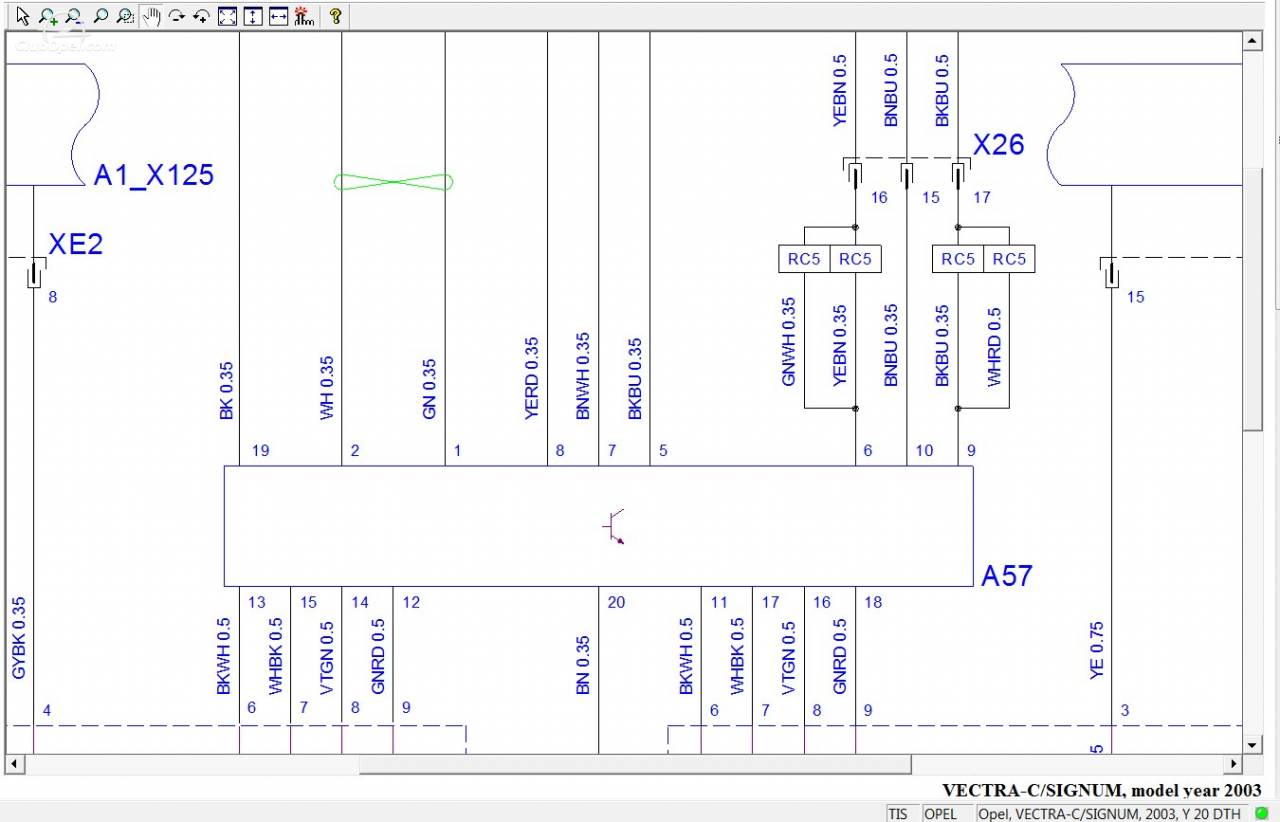Click the TIS status bar field
The width and height of the screenshot is (1280, 822).
pyautogui.click(x=903, y=814)
